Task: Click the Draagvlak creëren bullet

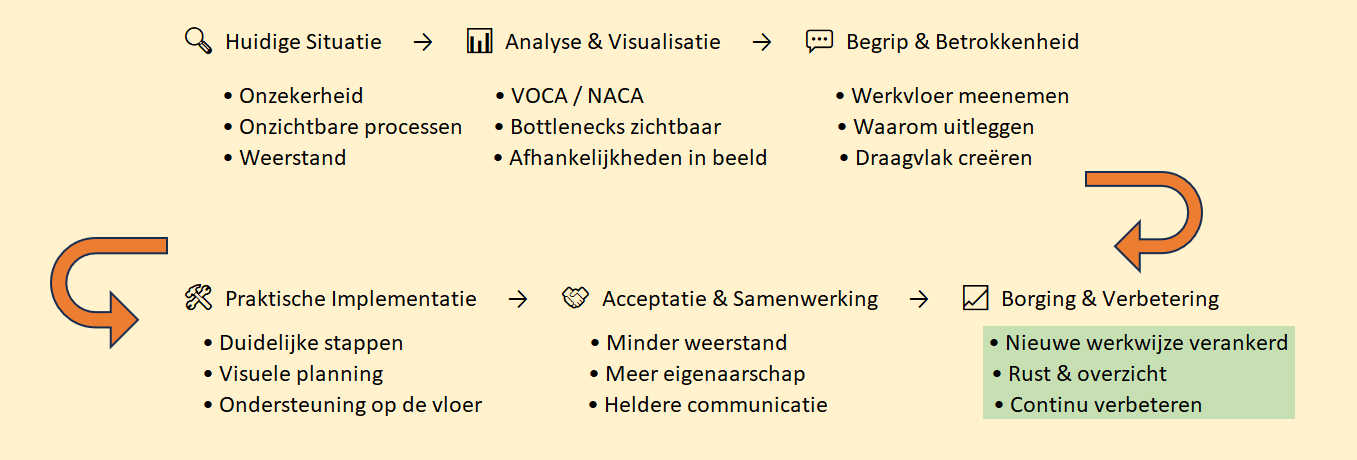Action: coord(943,158)
